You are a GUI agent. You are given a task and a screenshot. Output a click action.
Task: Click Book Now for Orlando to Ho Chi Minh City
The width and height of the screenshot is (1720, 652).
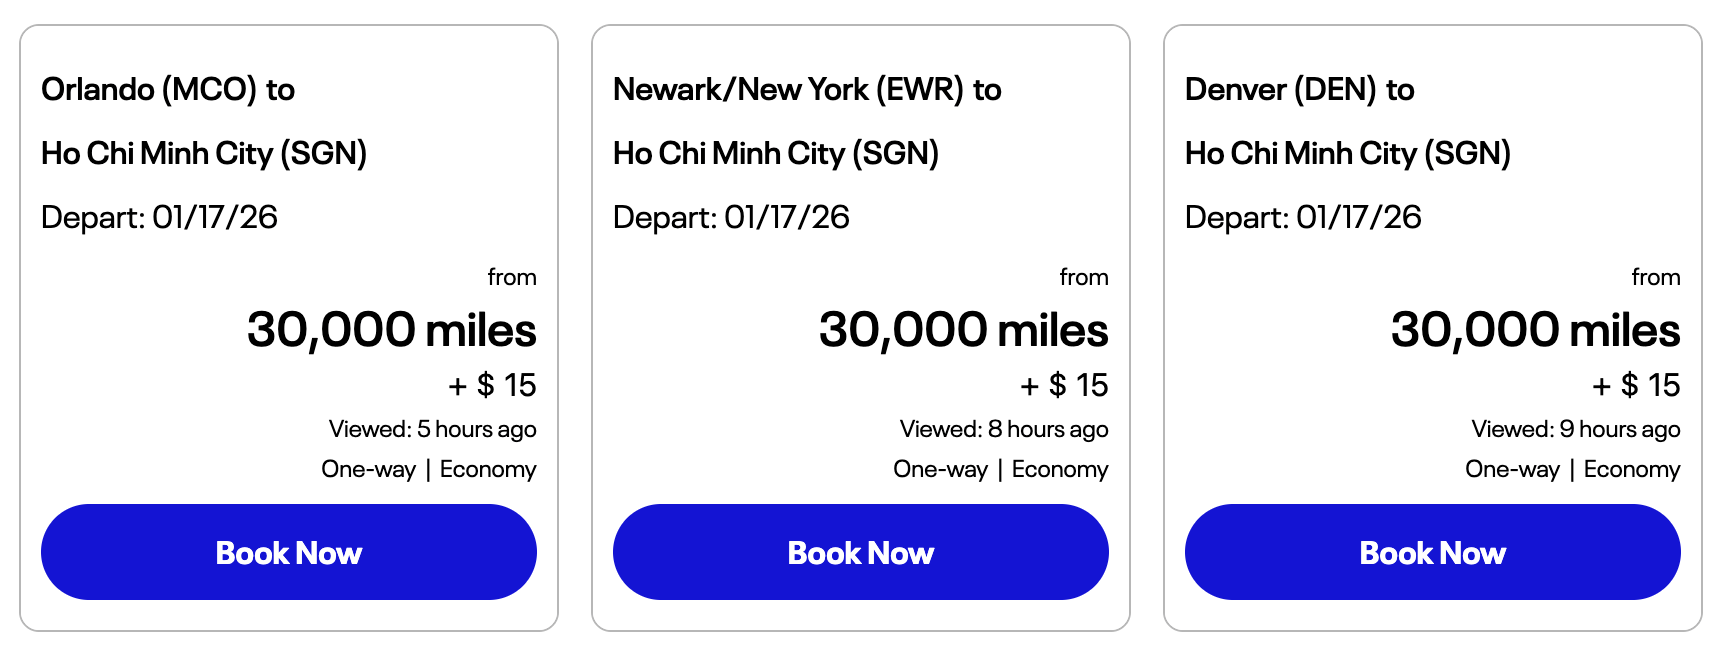pos(289,551)
